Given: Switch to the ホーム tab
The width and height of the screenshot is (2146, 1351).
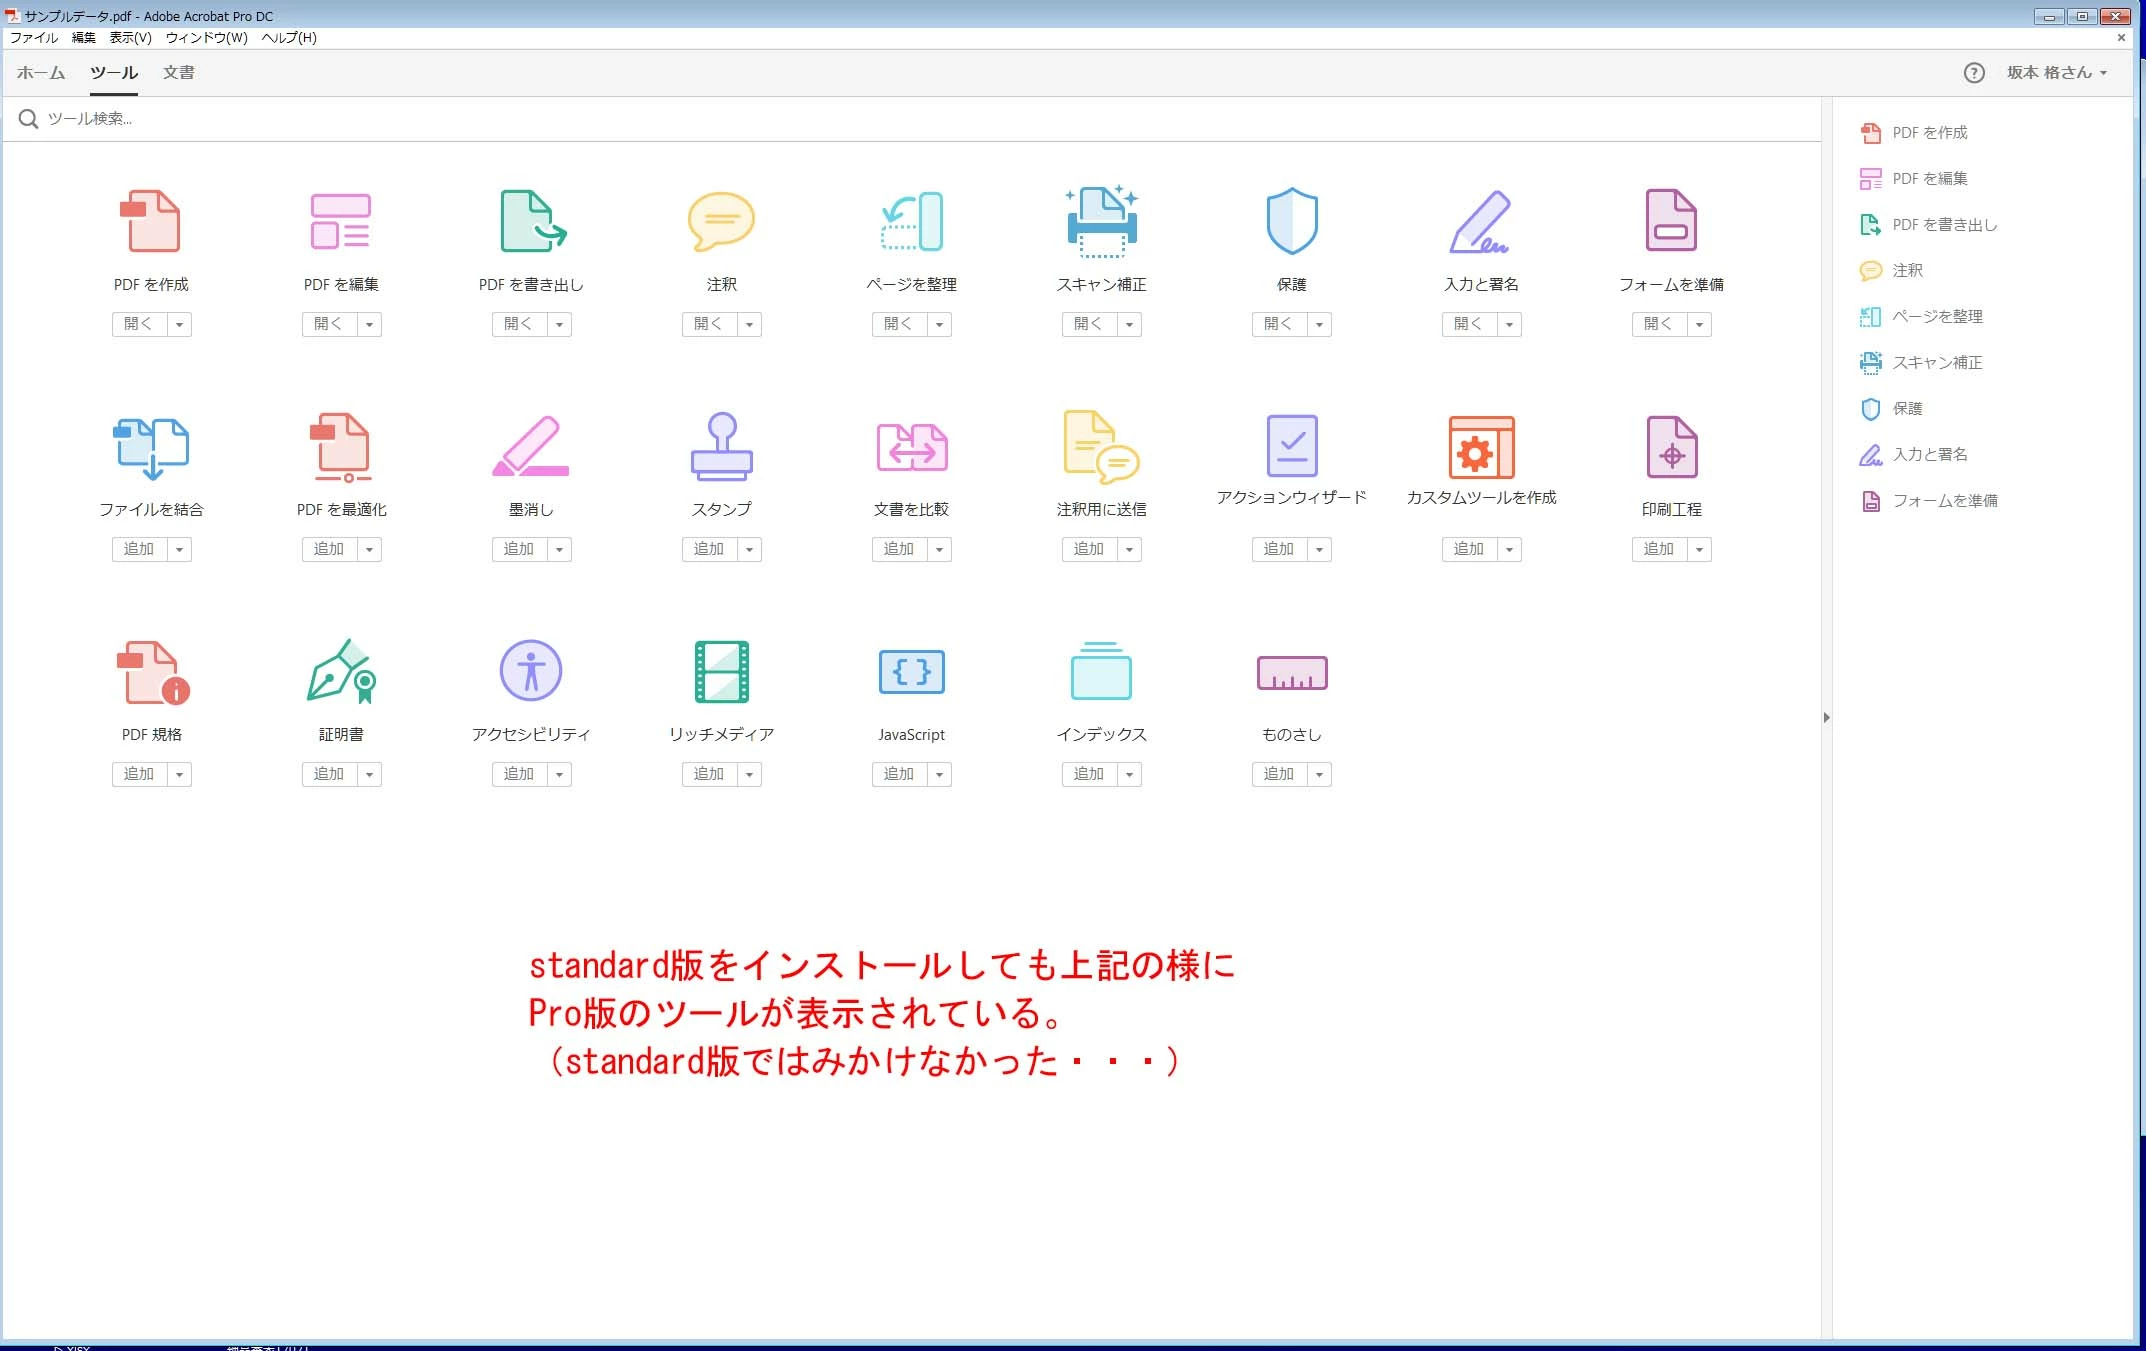Looking at the screenshot, I should pyautogui.click(x=41, y=73).
